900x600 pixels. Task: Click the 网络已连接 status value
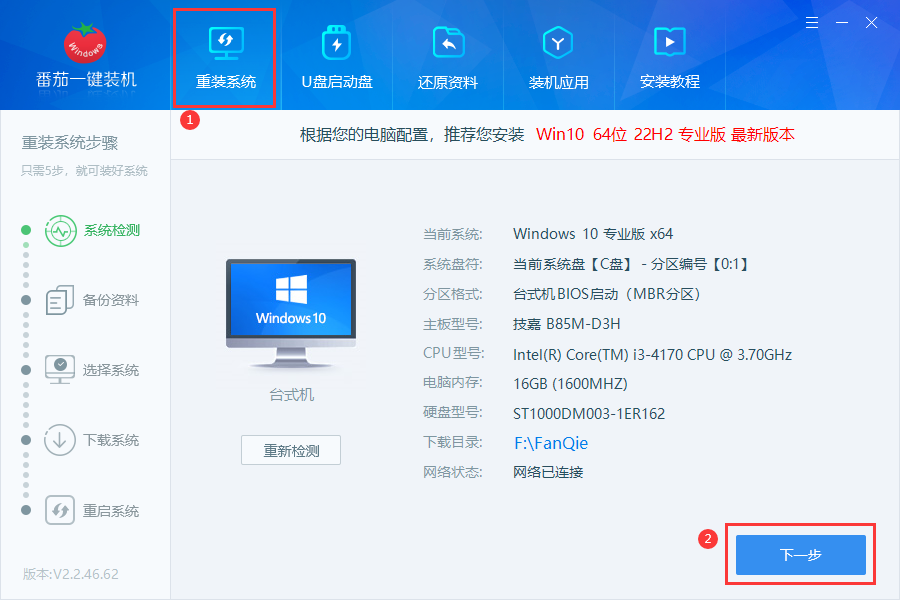[548, 473]
